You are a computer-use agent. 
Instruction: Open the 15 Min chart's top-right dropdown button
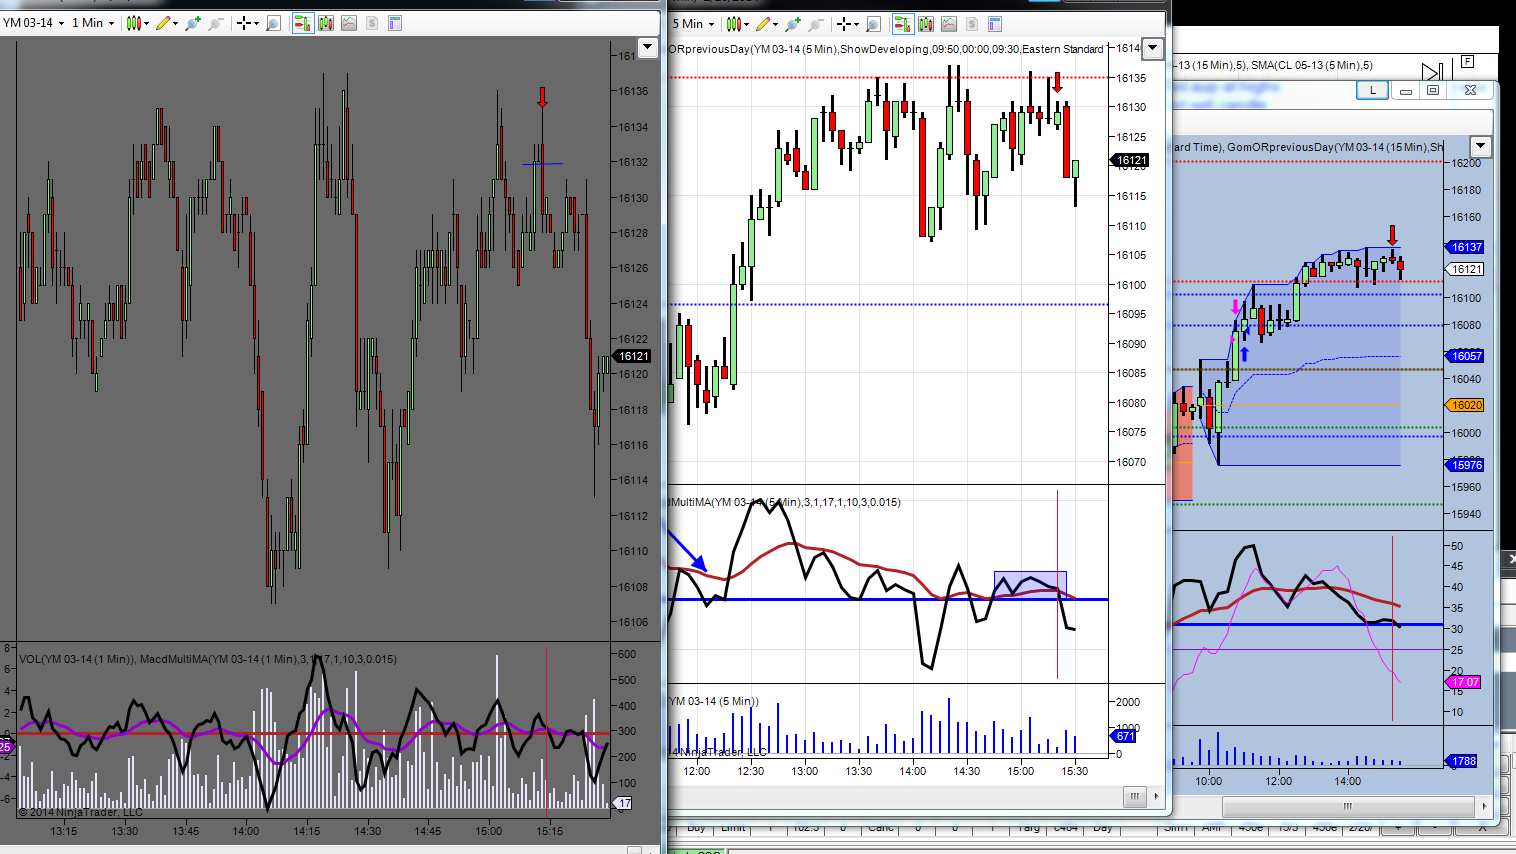(1480, 146)
